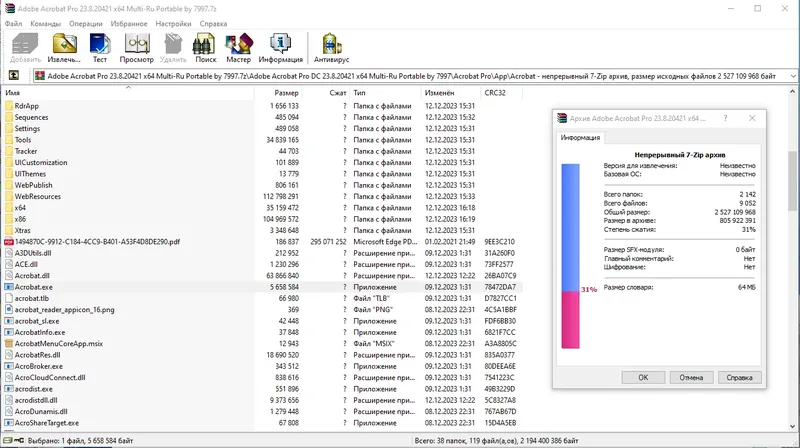The width and height of the screenshot is (800, 448).
Task: Sort by the Тип column header
Action: 386,93
